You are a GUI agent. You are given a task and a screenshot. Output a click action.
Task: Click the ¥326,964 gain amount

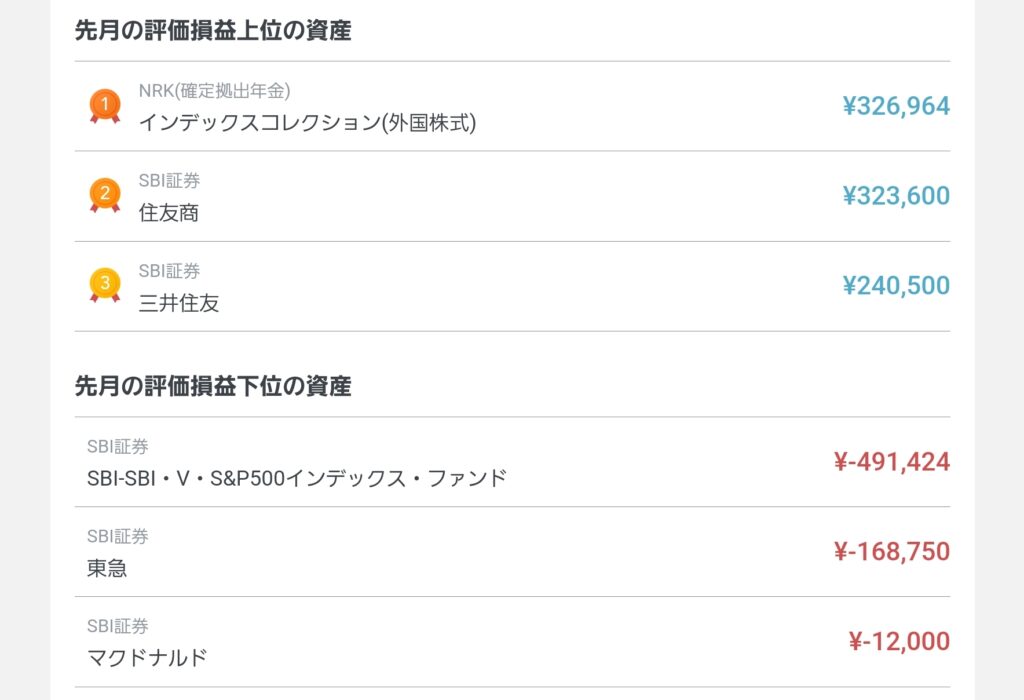click(x=896, y=106)
